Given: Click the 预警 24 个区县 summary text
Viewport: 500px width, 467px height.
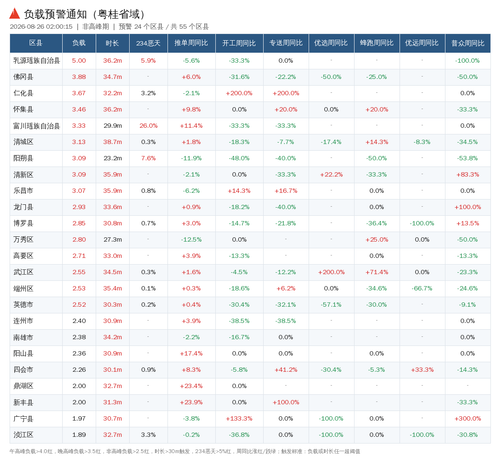Looking at the screenshot, I should tap(141, 27).
